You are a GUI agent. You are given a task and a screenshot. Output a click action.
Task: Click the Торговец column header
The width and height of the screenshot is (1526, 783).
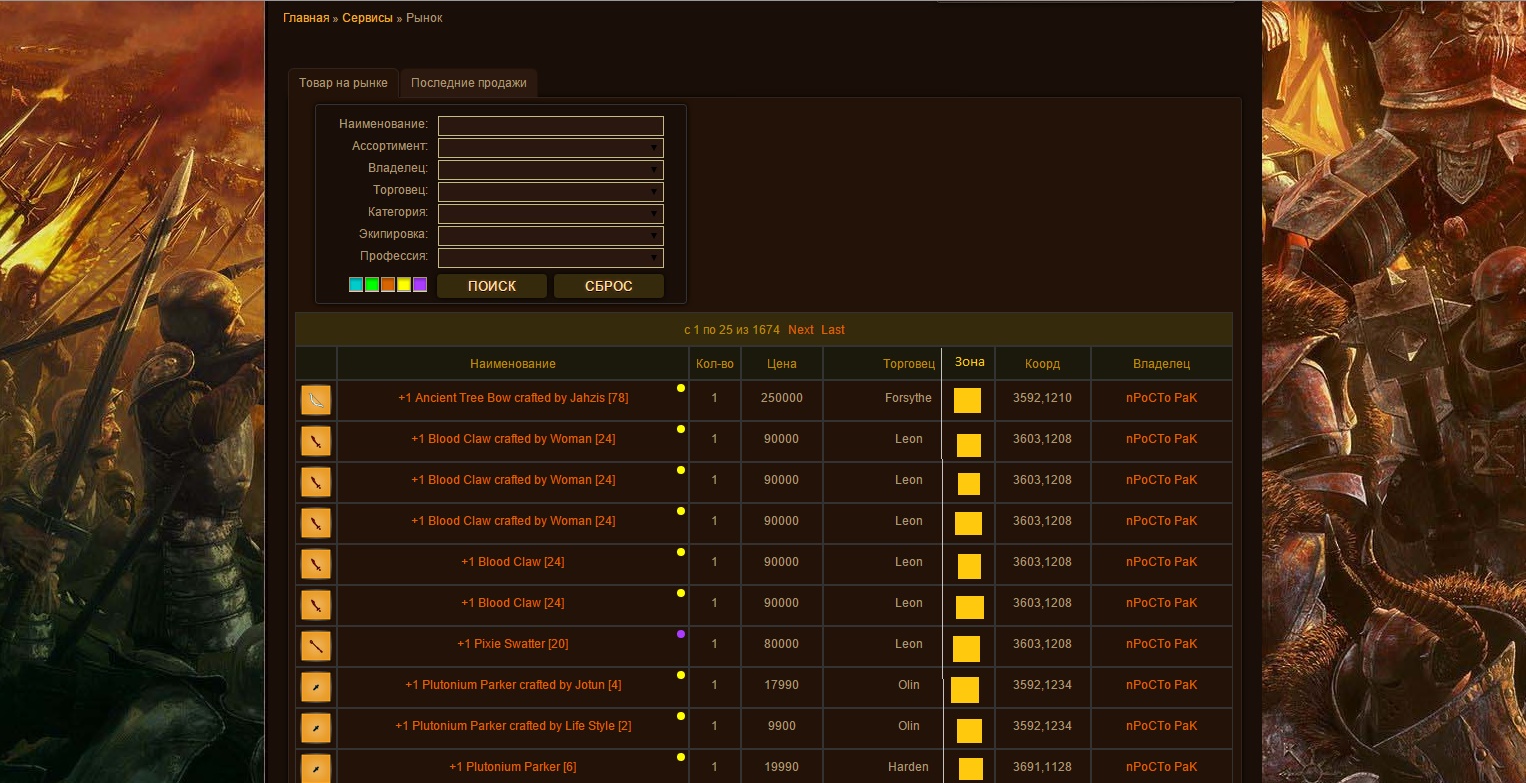[x=909, y=364]
